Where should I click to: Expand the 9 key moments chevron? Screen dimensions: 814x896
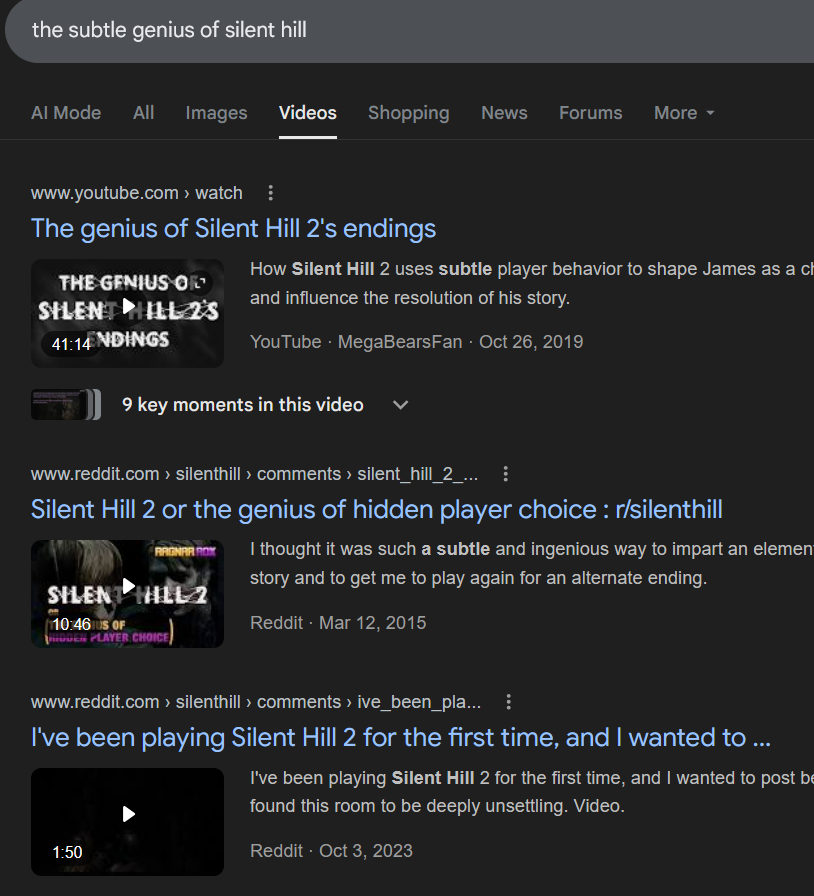pos(401,405)
